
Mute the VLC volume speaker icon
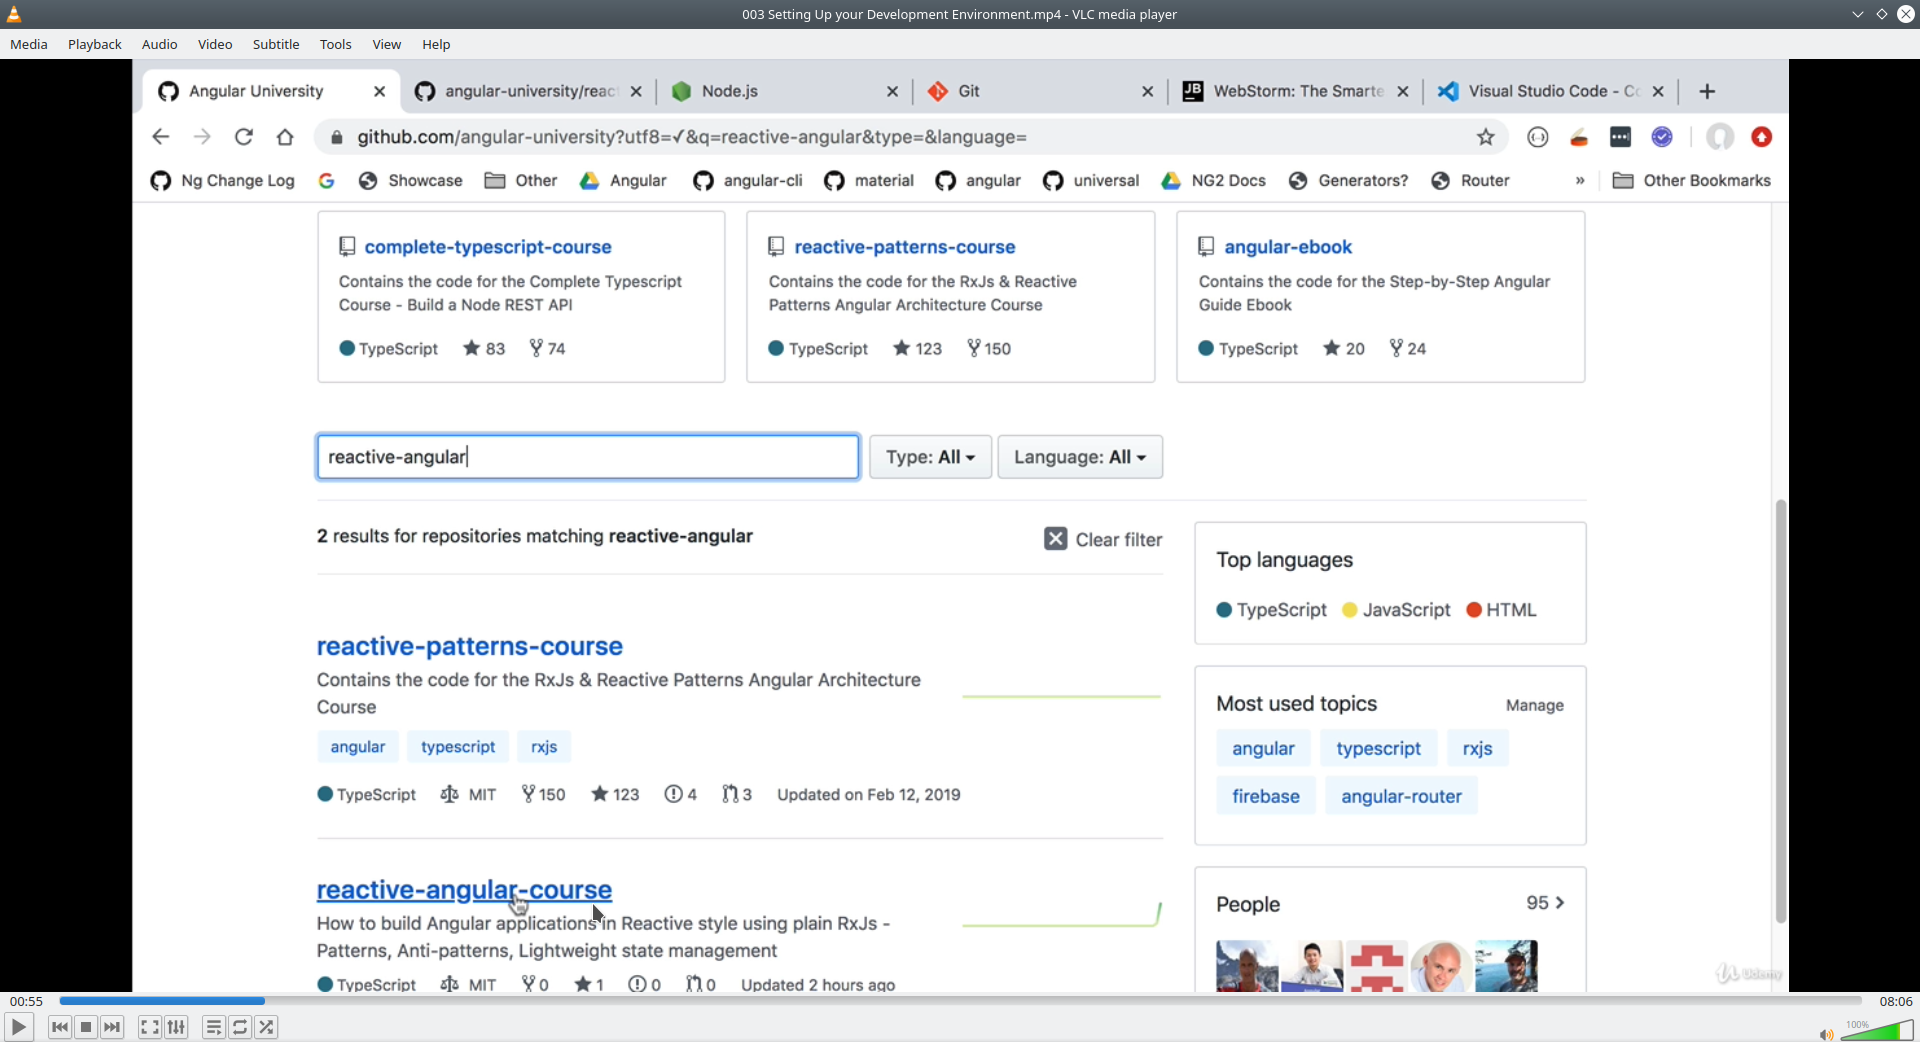click(1826, 1034)
